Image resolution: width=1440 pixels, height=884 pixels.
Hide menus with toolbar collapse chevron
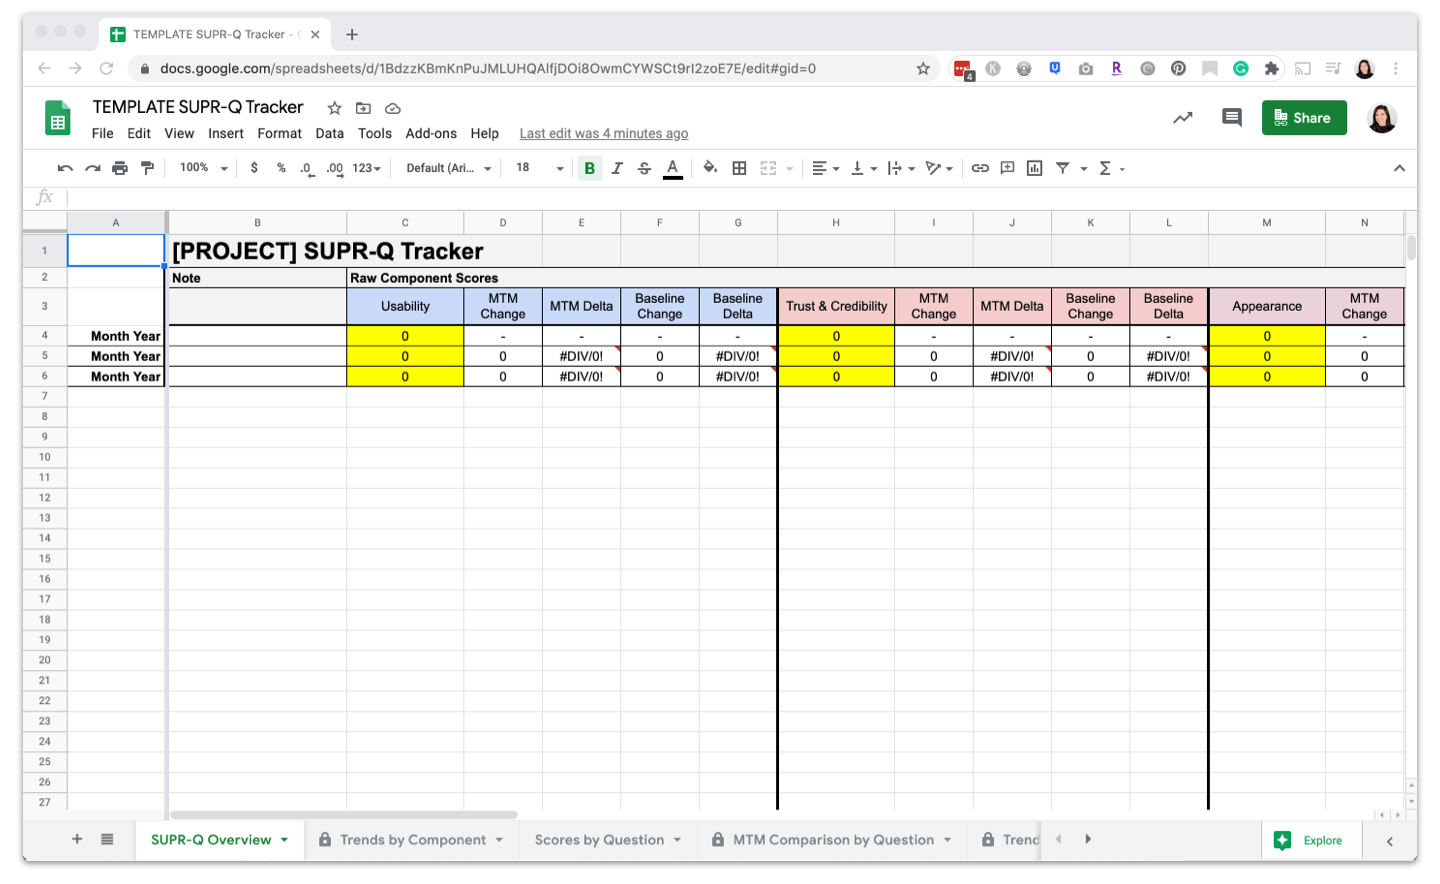(1399, 168)
